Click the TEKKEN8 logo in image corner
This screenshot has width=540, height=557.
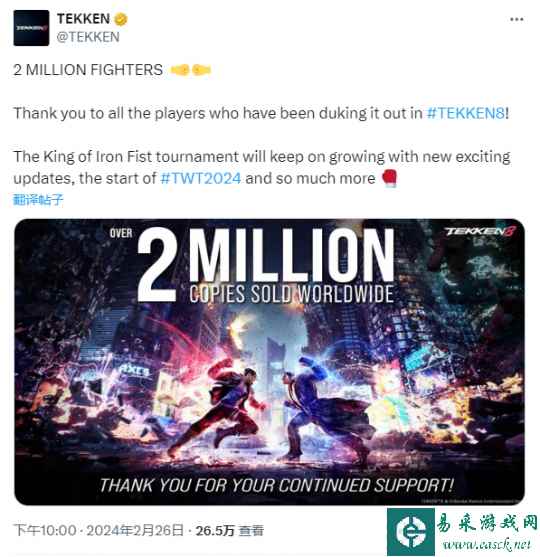pos(480,232)
